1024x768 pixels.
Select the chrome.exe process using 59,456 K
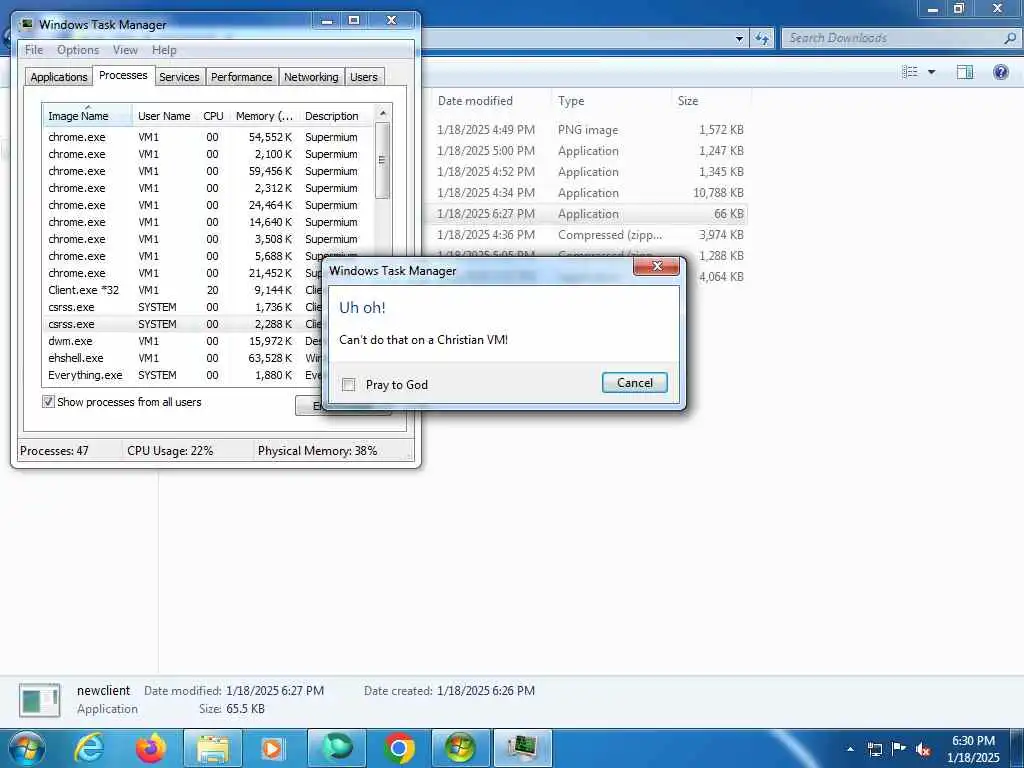coord(208,171)
